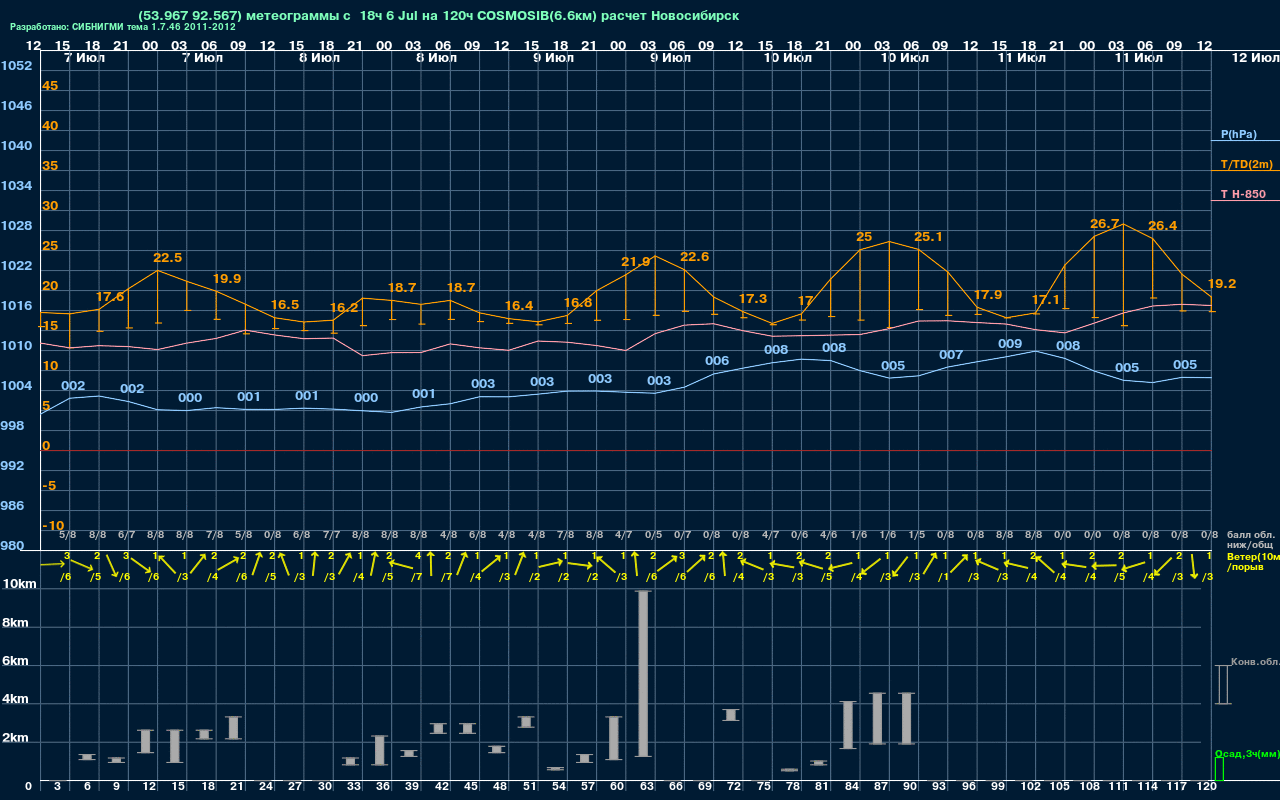Click the 'Разработано: СИБНИГМИ' credit line

point(123,27)
